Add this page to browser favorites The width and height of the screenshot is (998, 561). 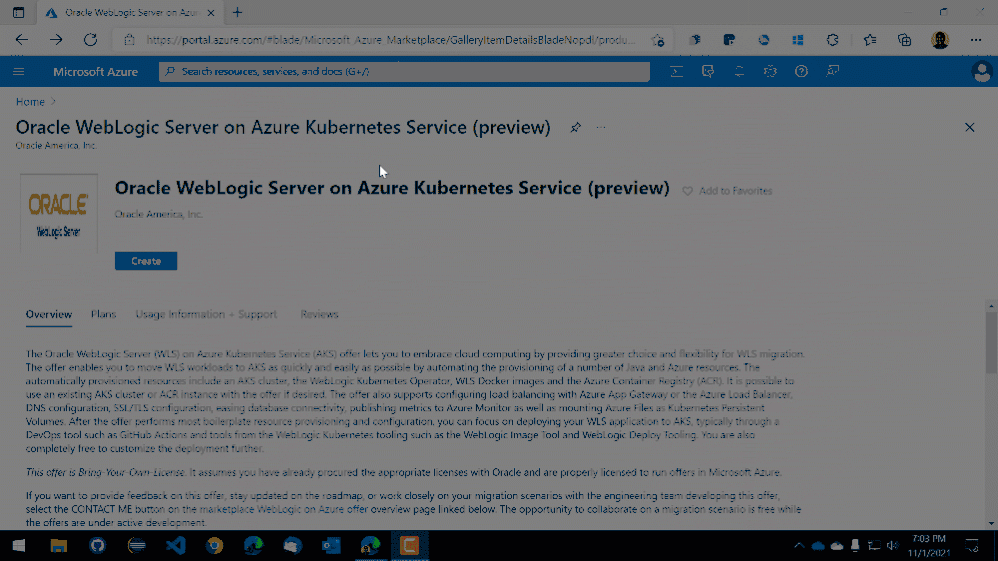coord(658,40)
